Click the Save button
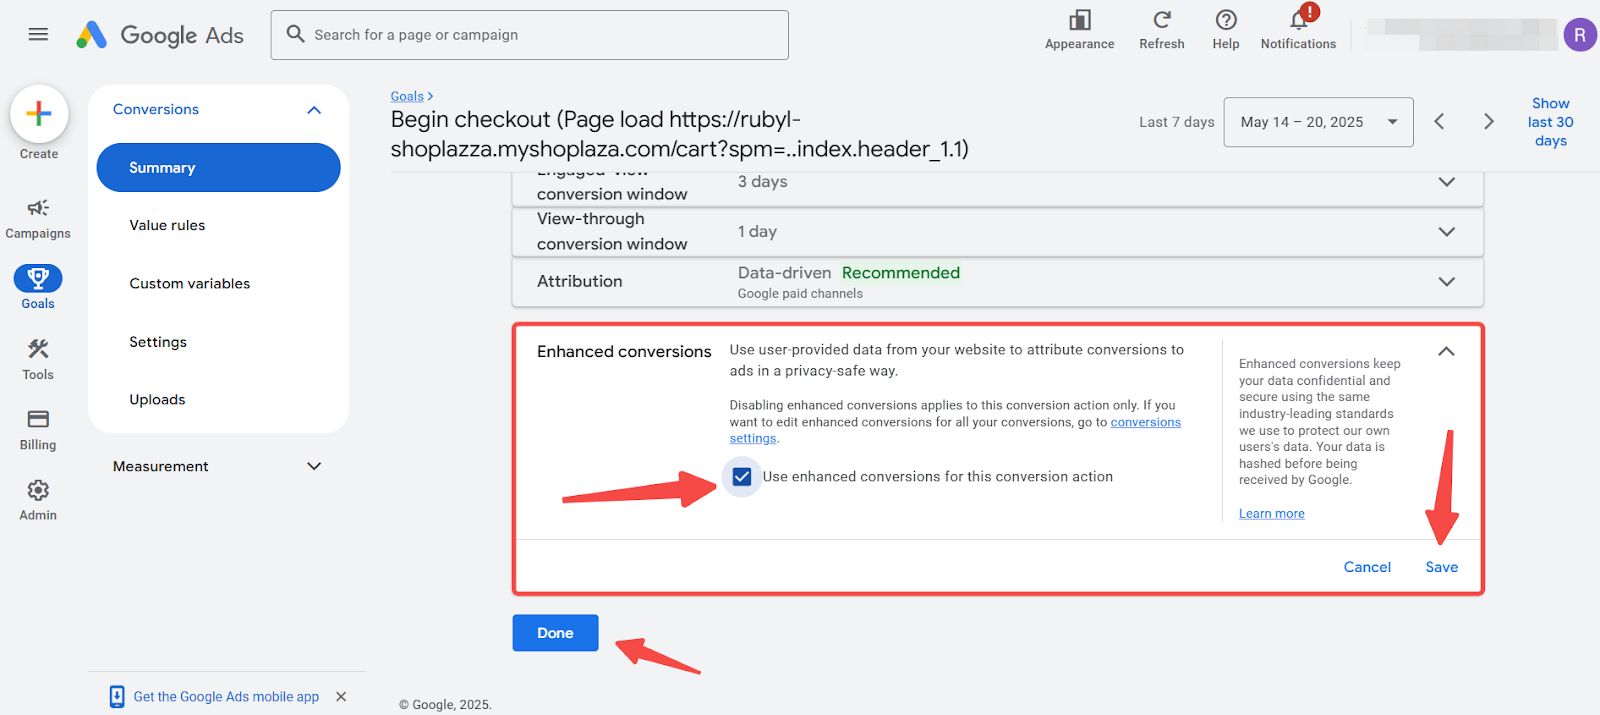The width and height of the screenshot is (1600, 715). pos(1441,567)
